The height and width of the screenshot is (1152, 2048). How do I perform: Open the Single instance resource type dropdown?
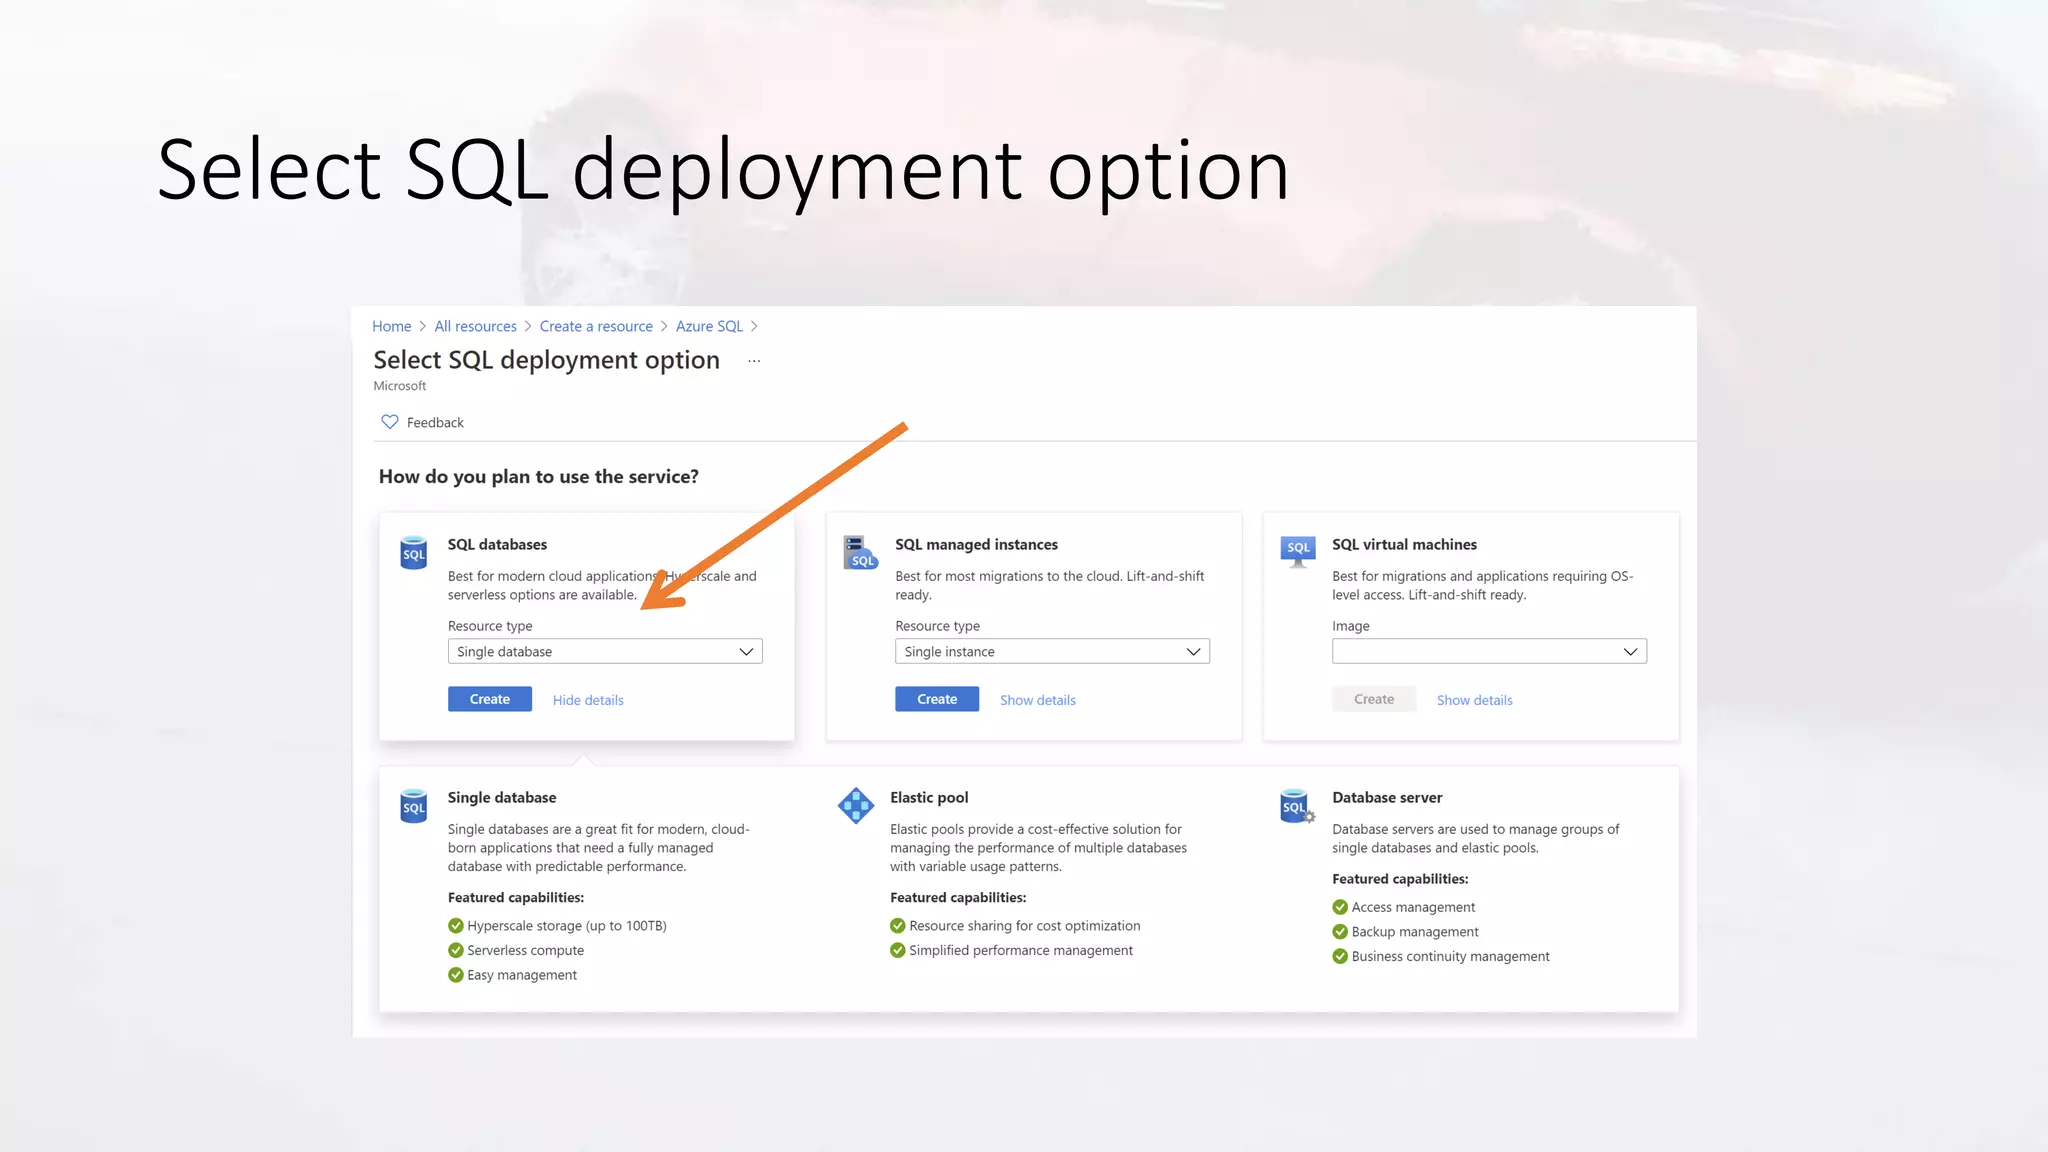tap(1052, 651)
